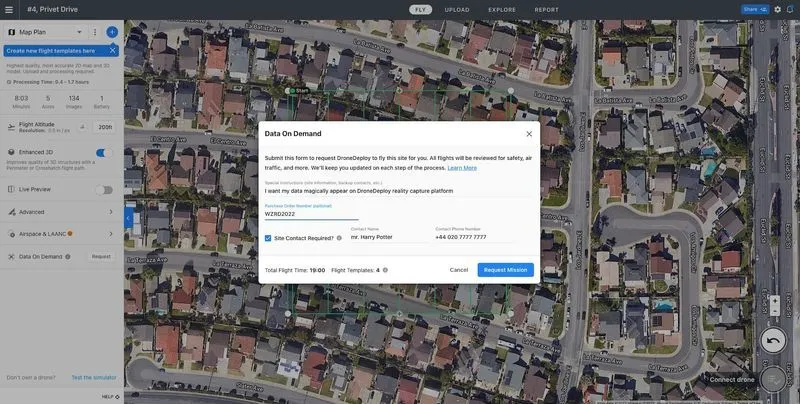Viewport: 800px width, 404px height.
Task: Click the '8:03 Minutes' statistic
Action: [x=21, y=102]
